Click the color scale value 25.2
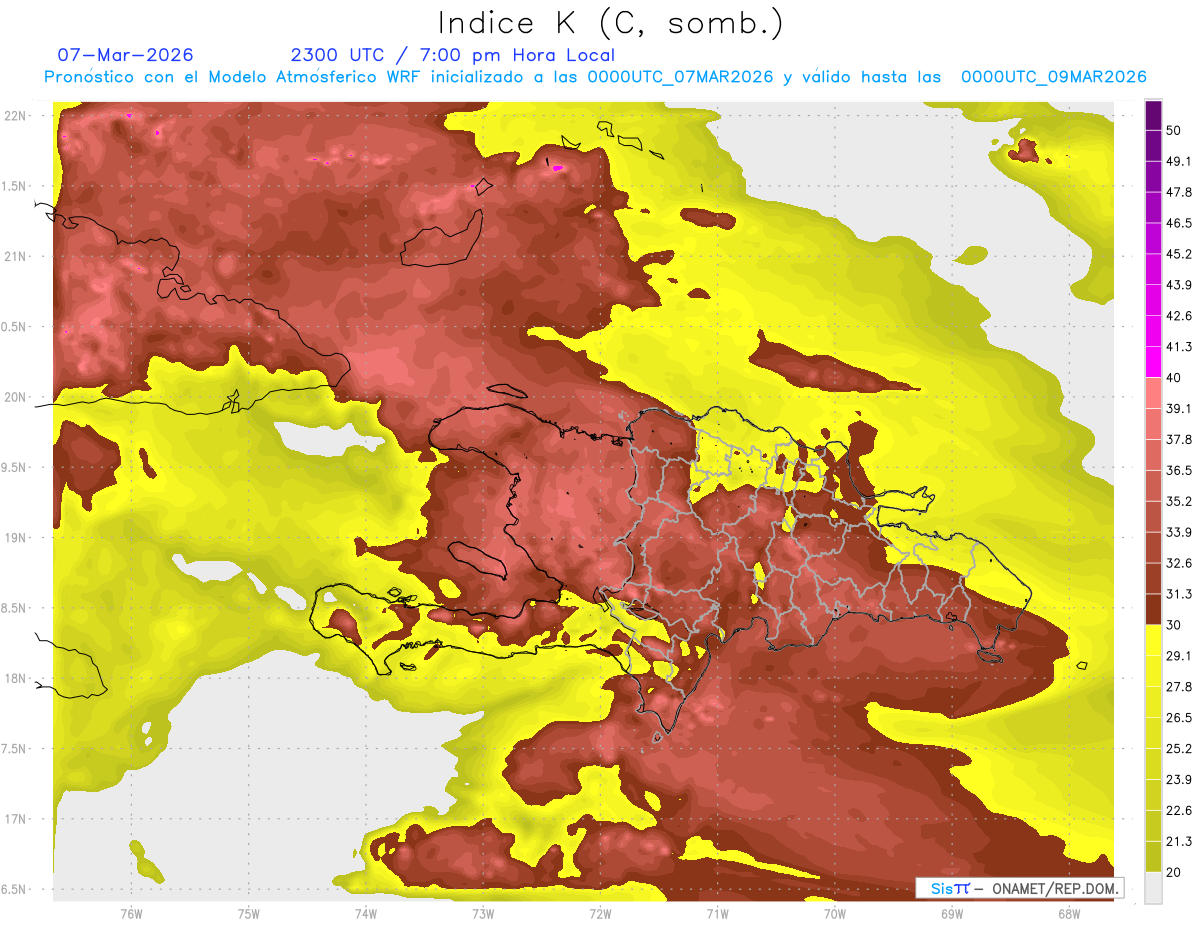This screenshot has width=1200, height=927. click(1178, 749)
